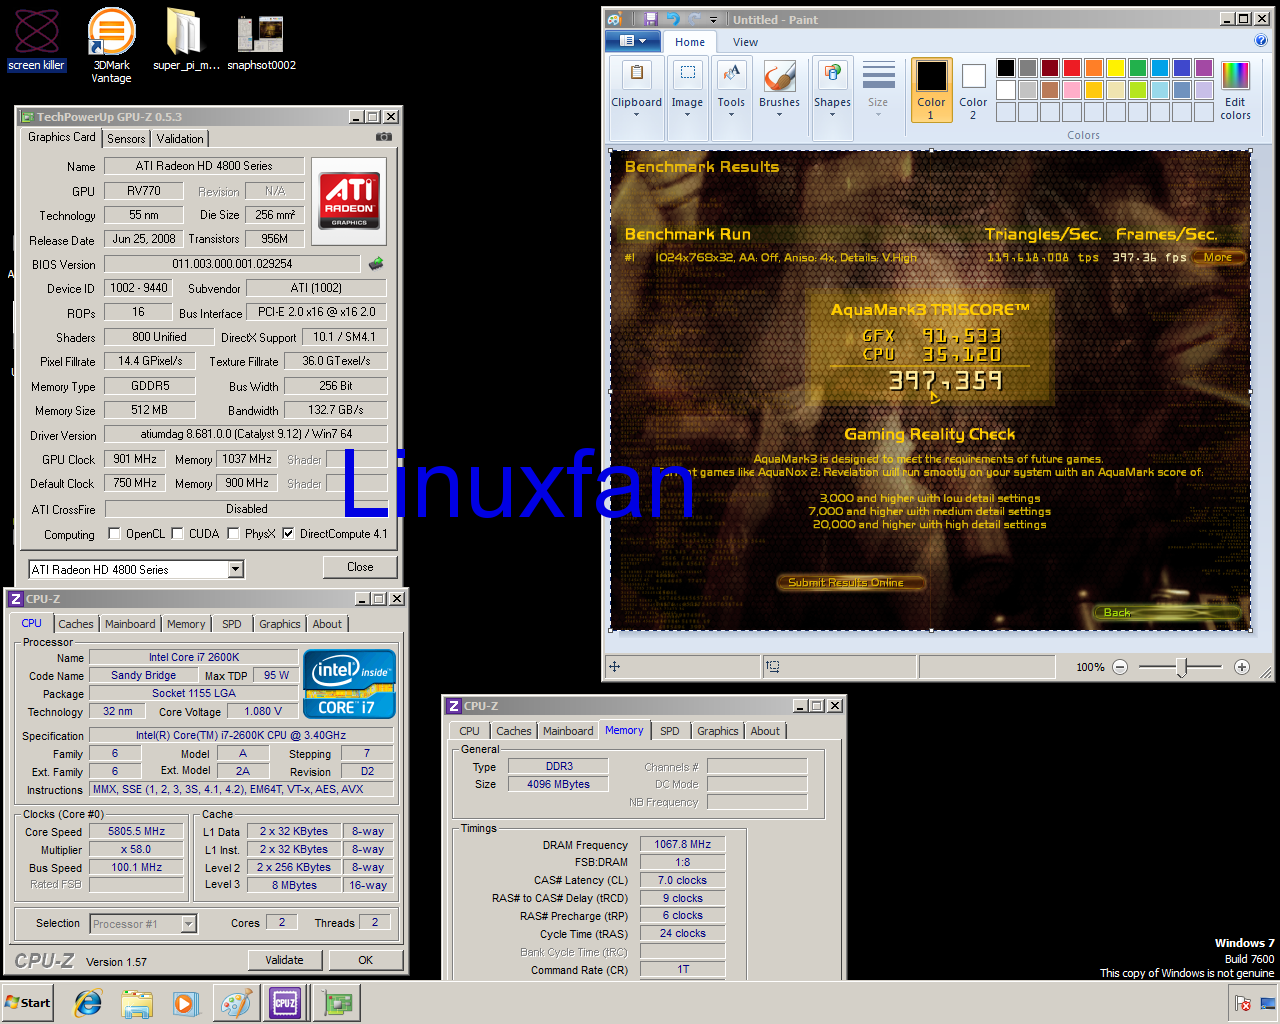Toggle the OpenCL checkbox in GPU-Z
This screenshot has width=1280, height=1024.
pos(114,534)
